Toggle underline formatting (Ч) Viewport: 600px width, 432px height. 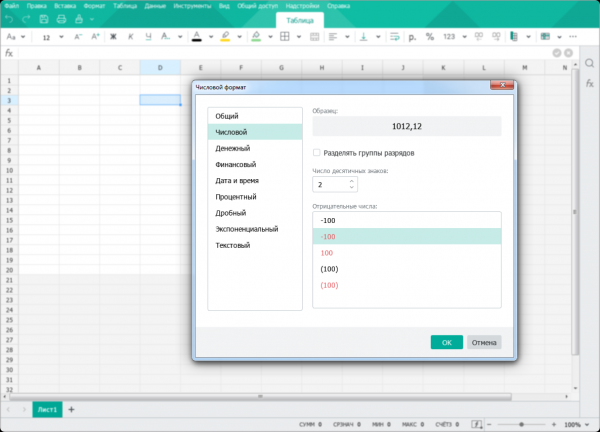tap(148, 37)
